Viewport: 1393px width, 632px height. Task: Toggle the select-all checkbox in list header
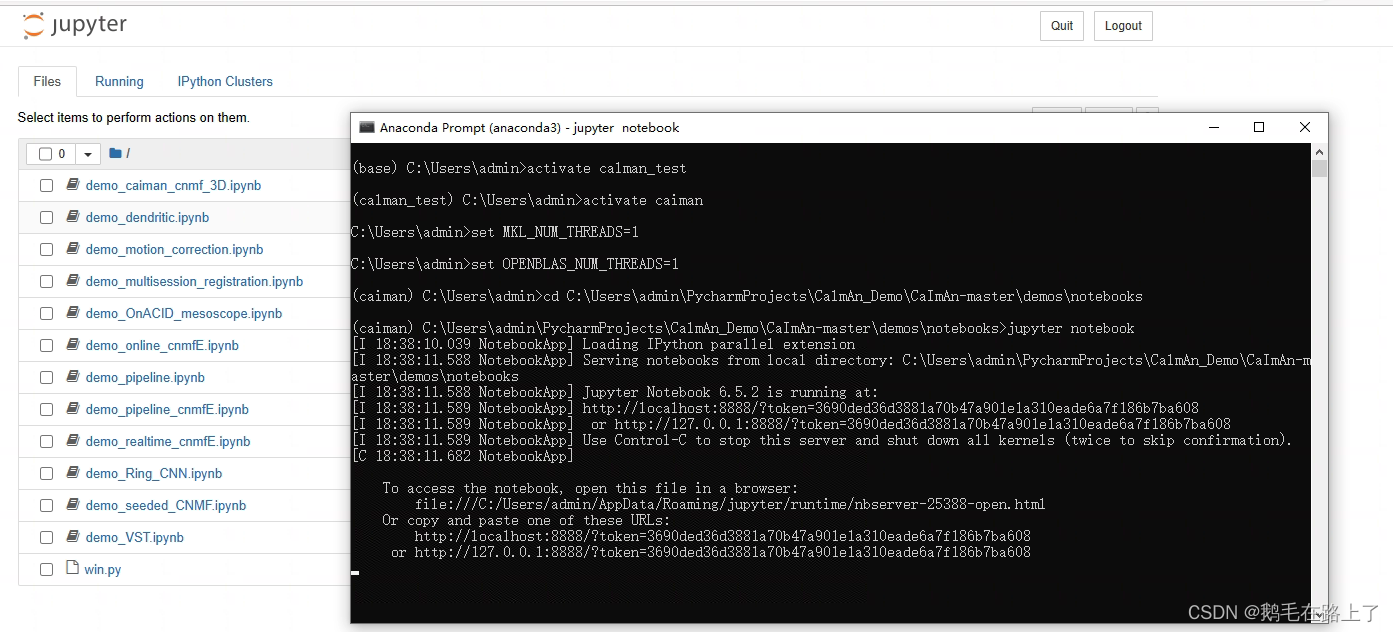click(x=45, y=154)
